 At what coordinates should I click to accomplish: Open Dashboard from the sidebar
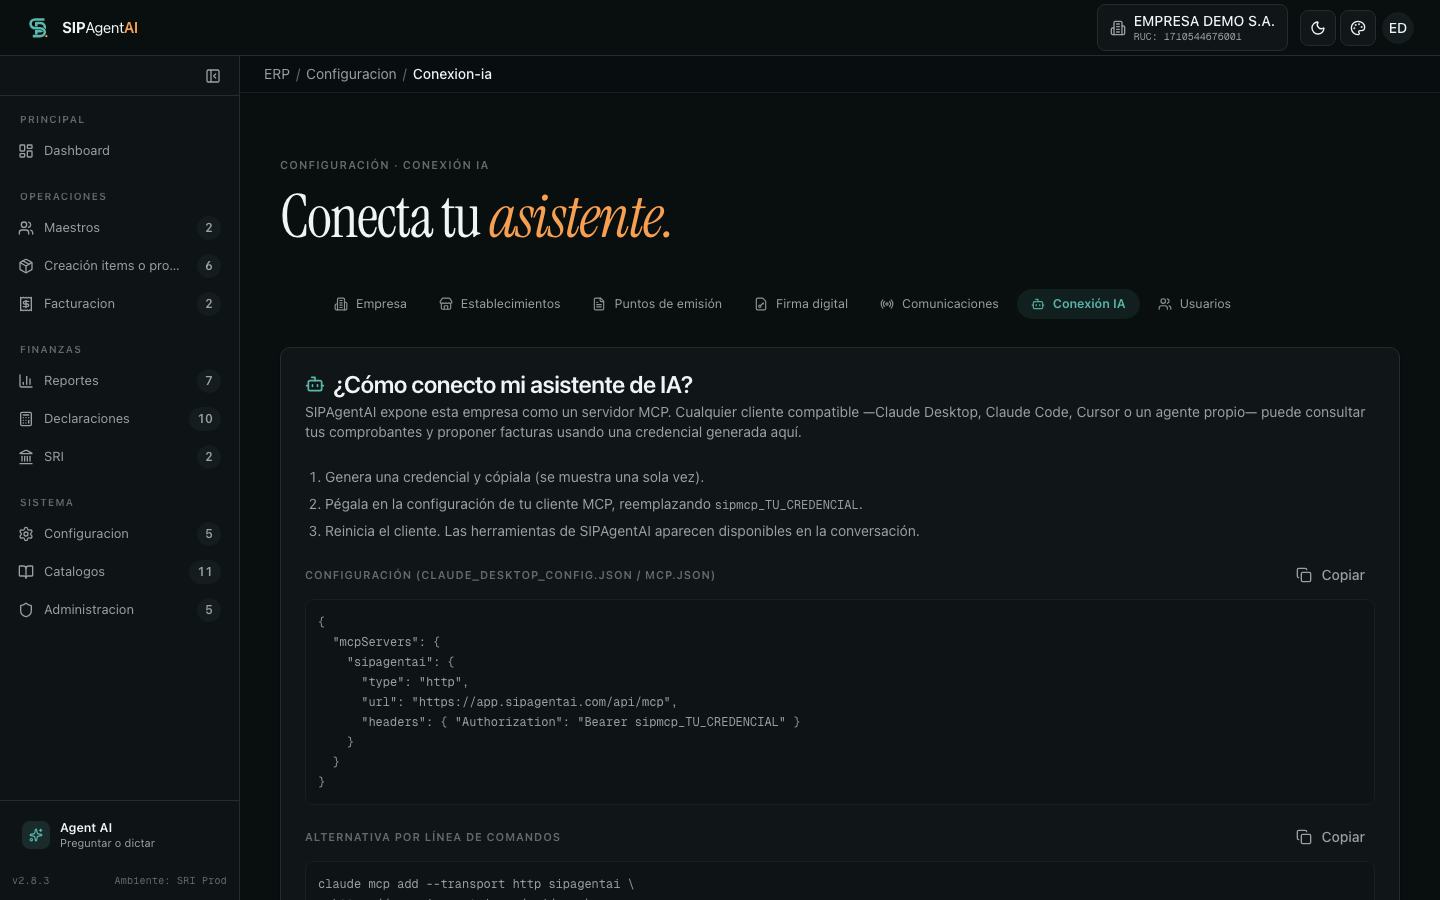(x=120, y=151)
